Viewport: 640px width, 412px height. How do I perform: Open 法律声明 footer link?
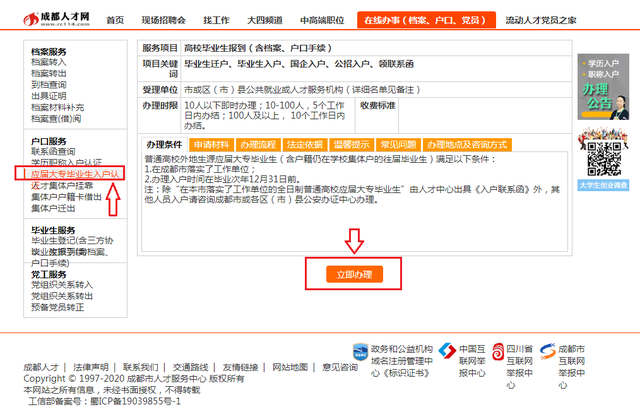91,367
